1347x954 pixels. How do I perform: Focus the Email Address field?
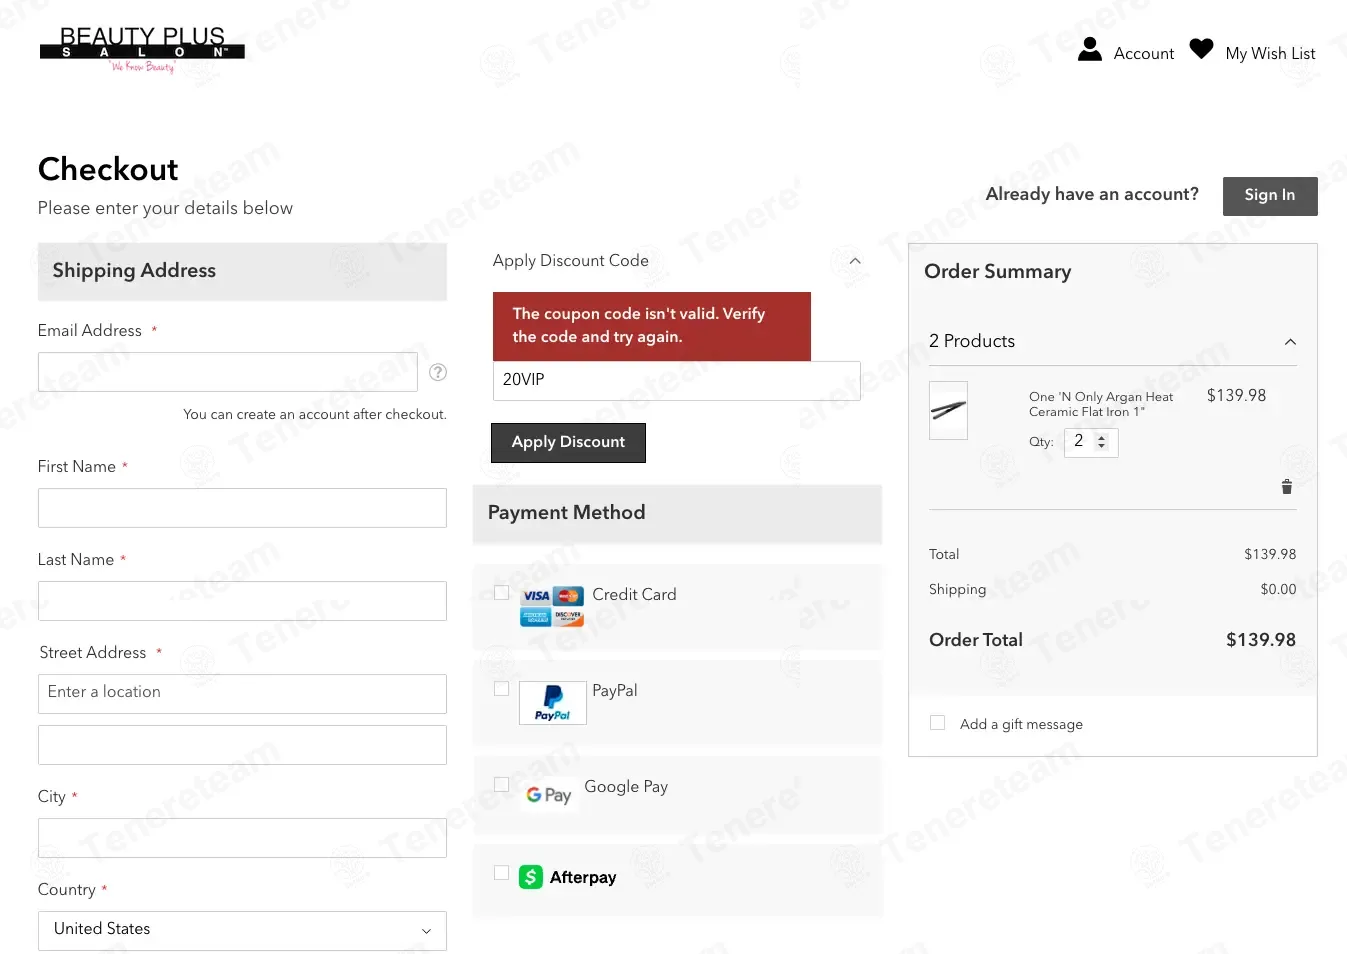click(228, 372)
